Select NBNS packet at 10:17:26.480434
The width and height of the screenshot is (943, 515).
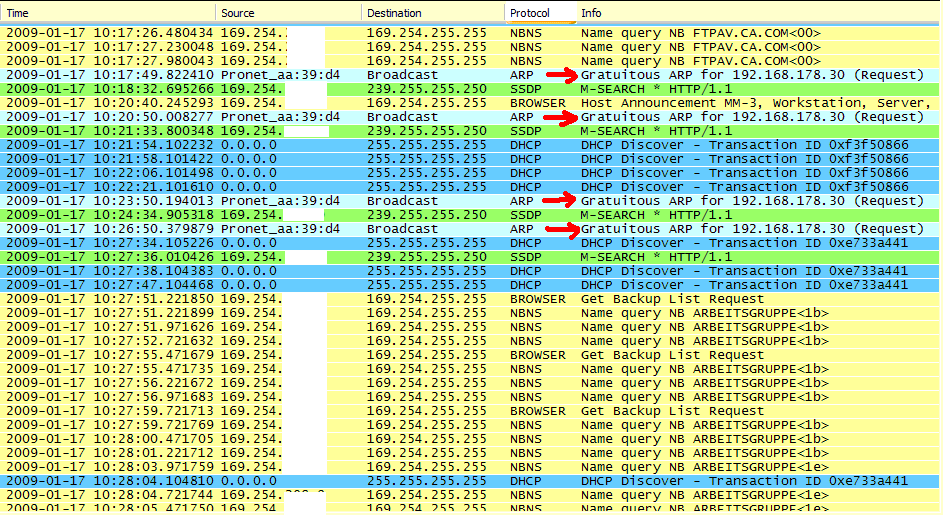tap(470, 33)
